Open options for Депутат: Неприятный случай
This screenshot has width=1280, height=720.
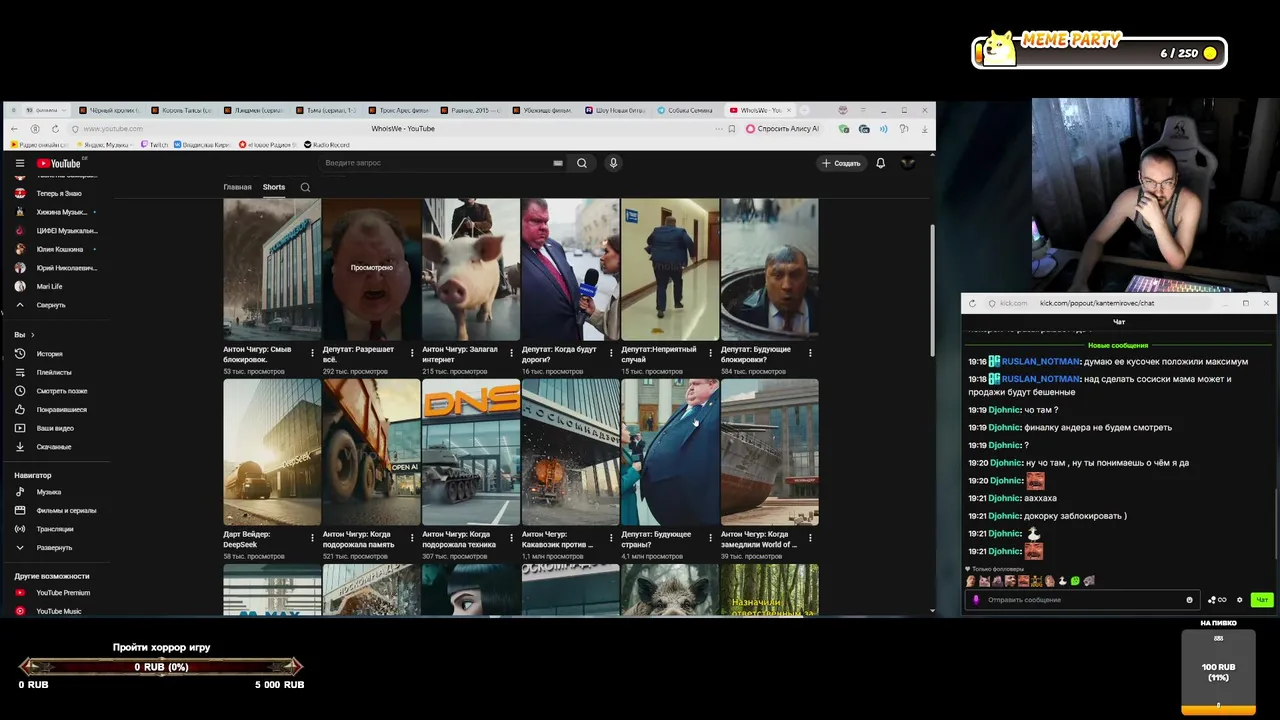pyautogui.click(x=710, y=353)
